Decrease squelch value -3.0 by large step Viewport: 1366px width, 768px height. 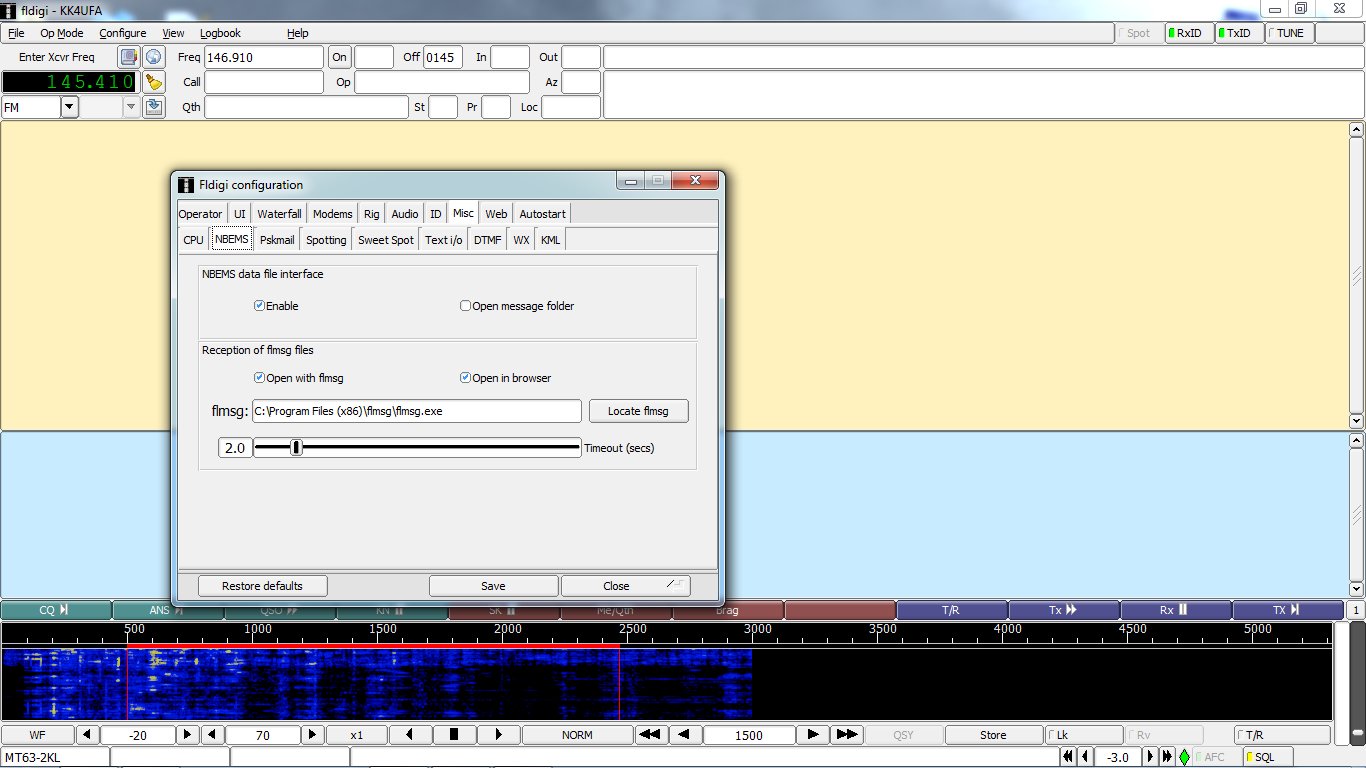tap(1068, 757)
